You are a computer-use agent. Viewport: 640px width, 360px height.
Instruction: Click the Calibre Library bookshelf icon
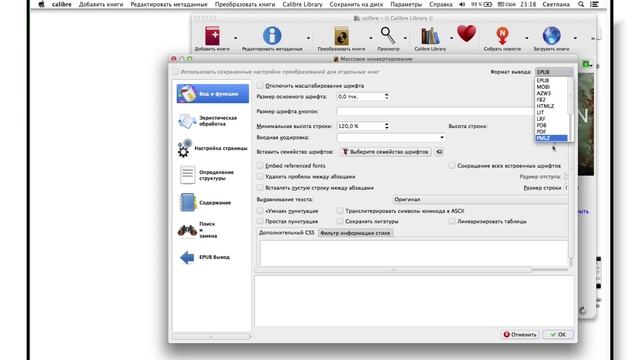pos(430,36)
